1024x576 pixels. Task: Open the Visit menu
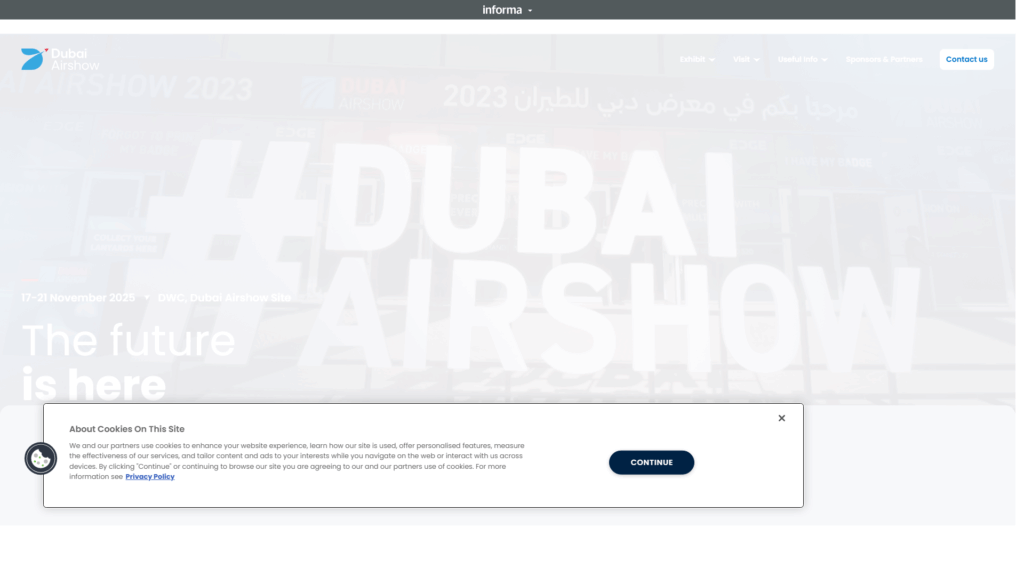pos(746,59)
